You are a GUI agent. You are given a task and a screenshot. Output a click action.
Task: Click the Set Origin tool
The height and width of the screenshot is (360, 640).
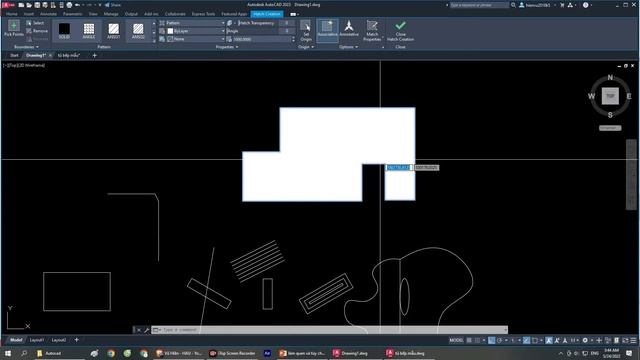306,31
